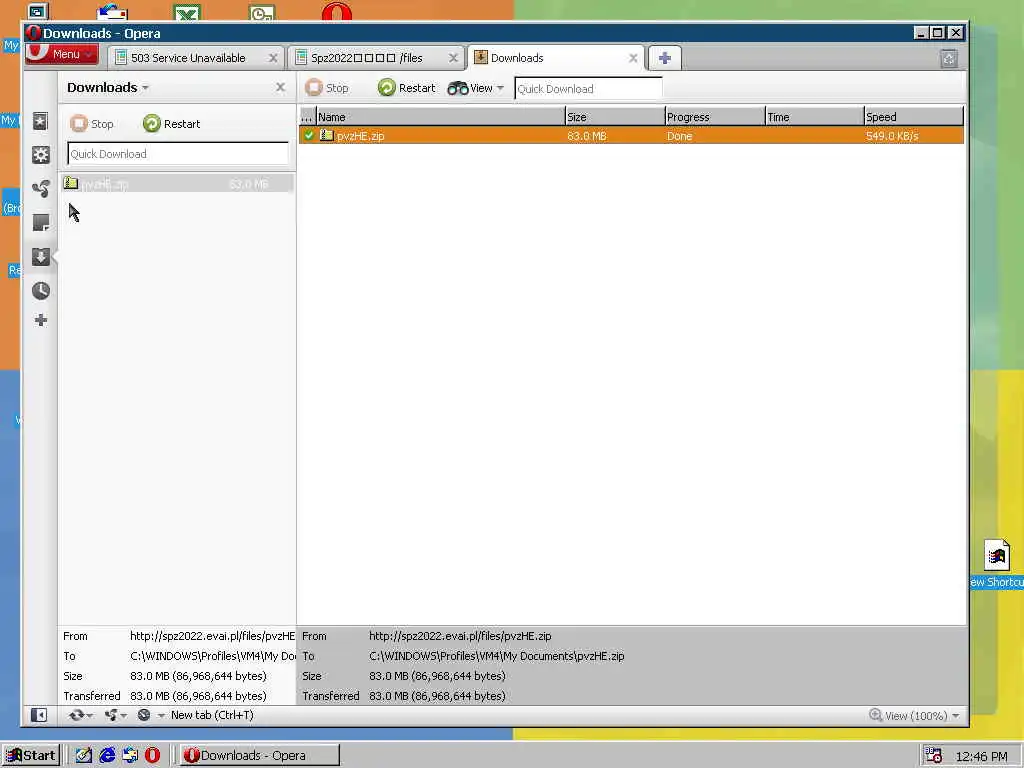Image resolution: width=1024 pixels, height=768 pixels.
Task: Close the 503 Service Unavailable tab
Action: (x=273, y=58)
